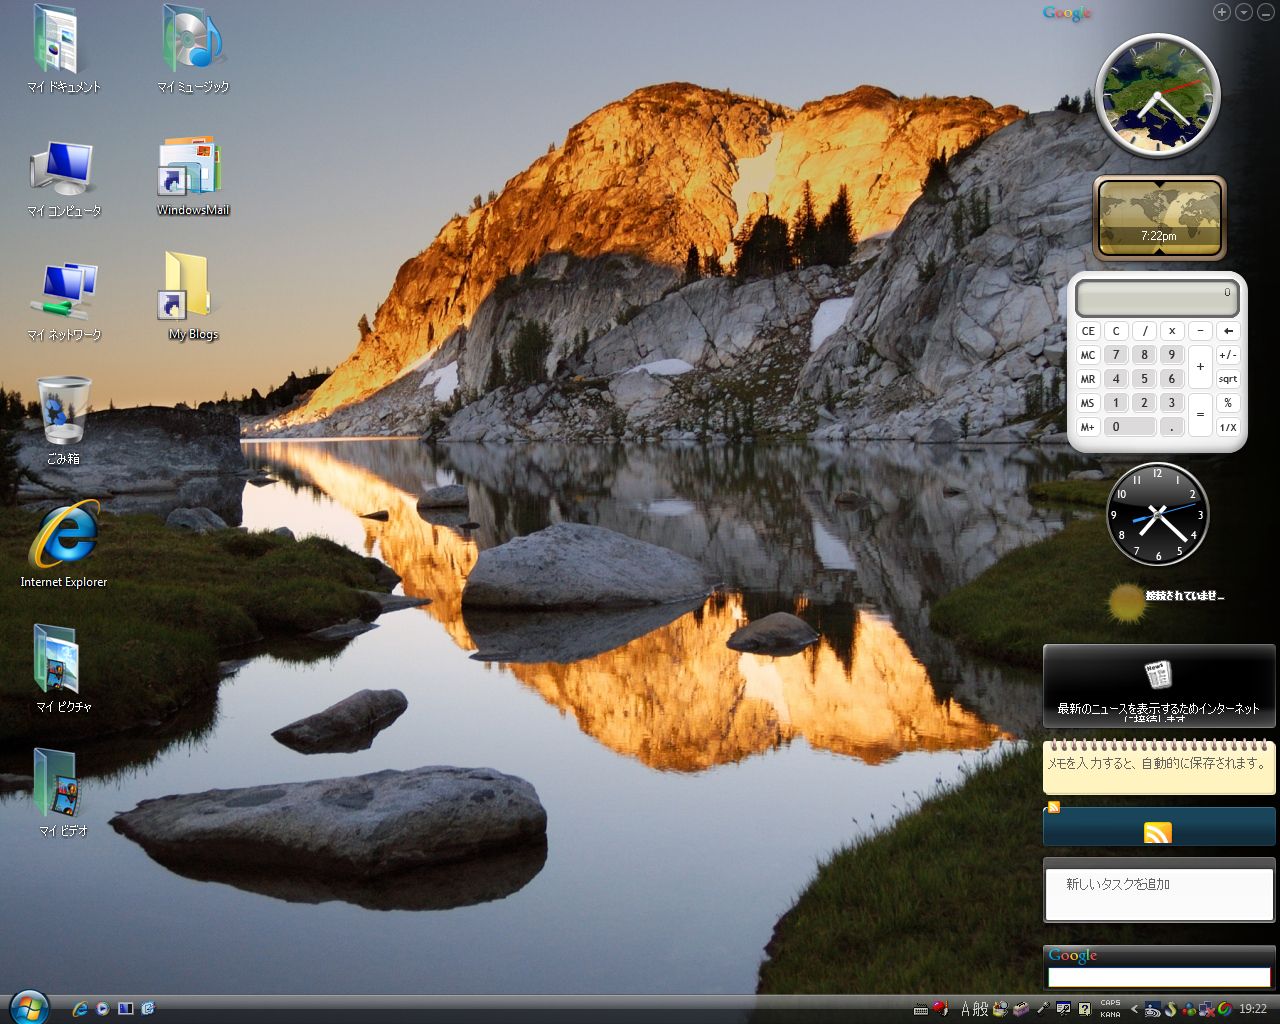Click the swirl-shaped system tray icon
1280x1024 pixels.
(1171, 1009)
